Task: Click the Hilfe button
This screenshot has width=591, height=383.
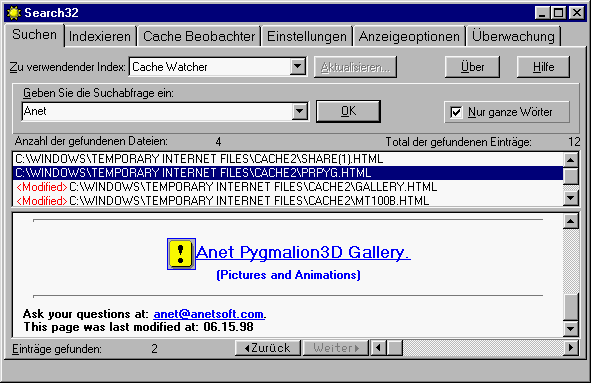Action: click(x=543, y=67)
